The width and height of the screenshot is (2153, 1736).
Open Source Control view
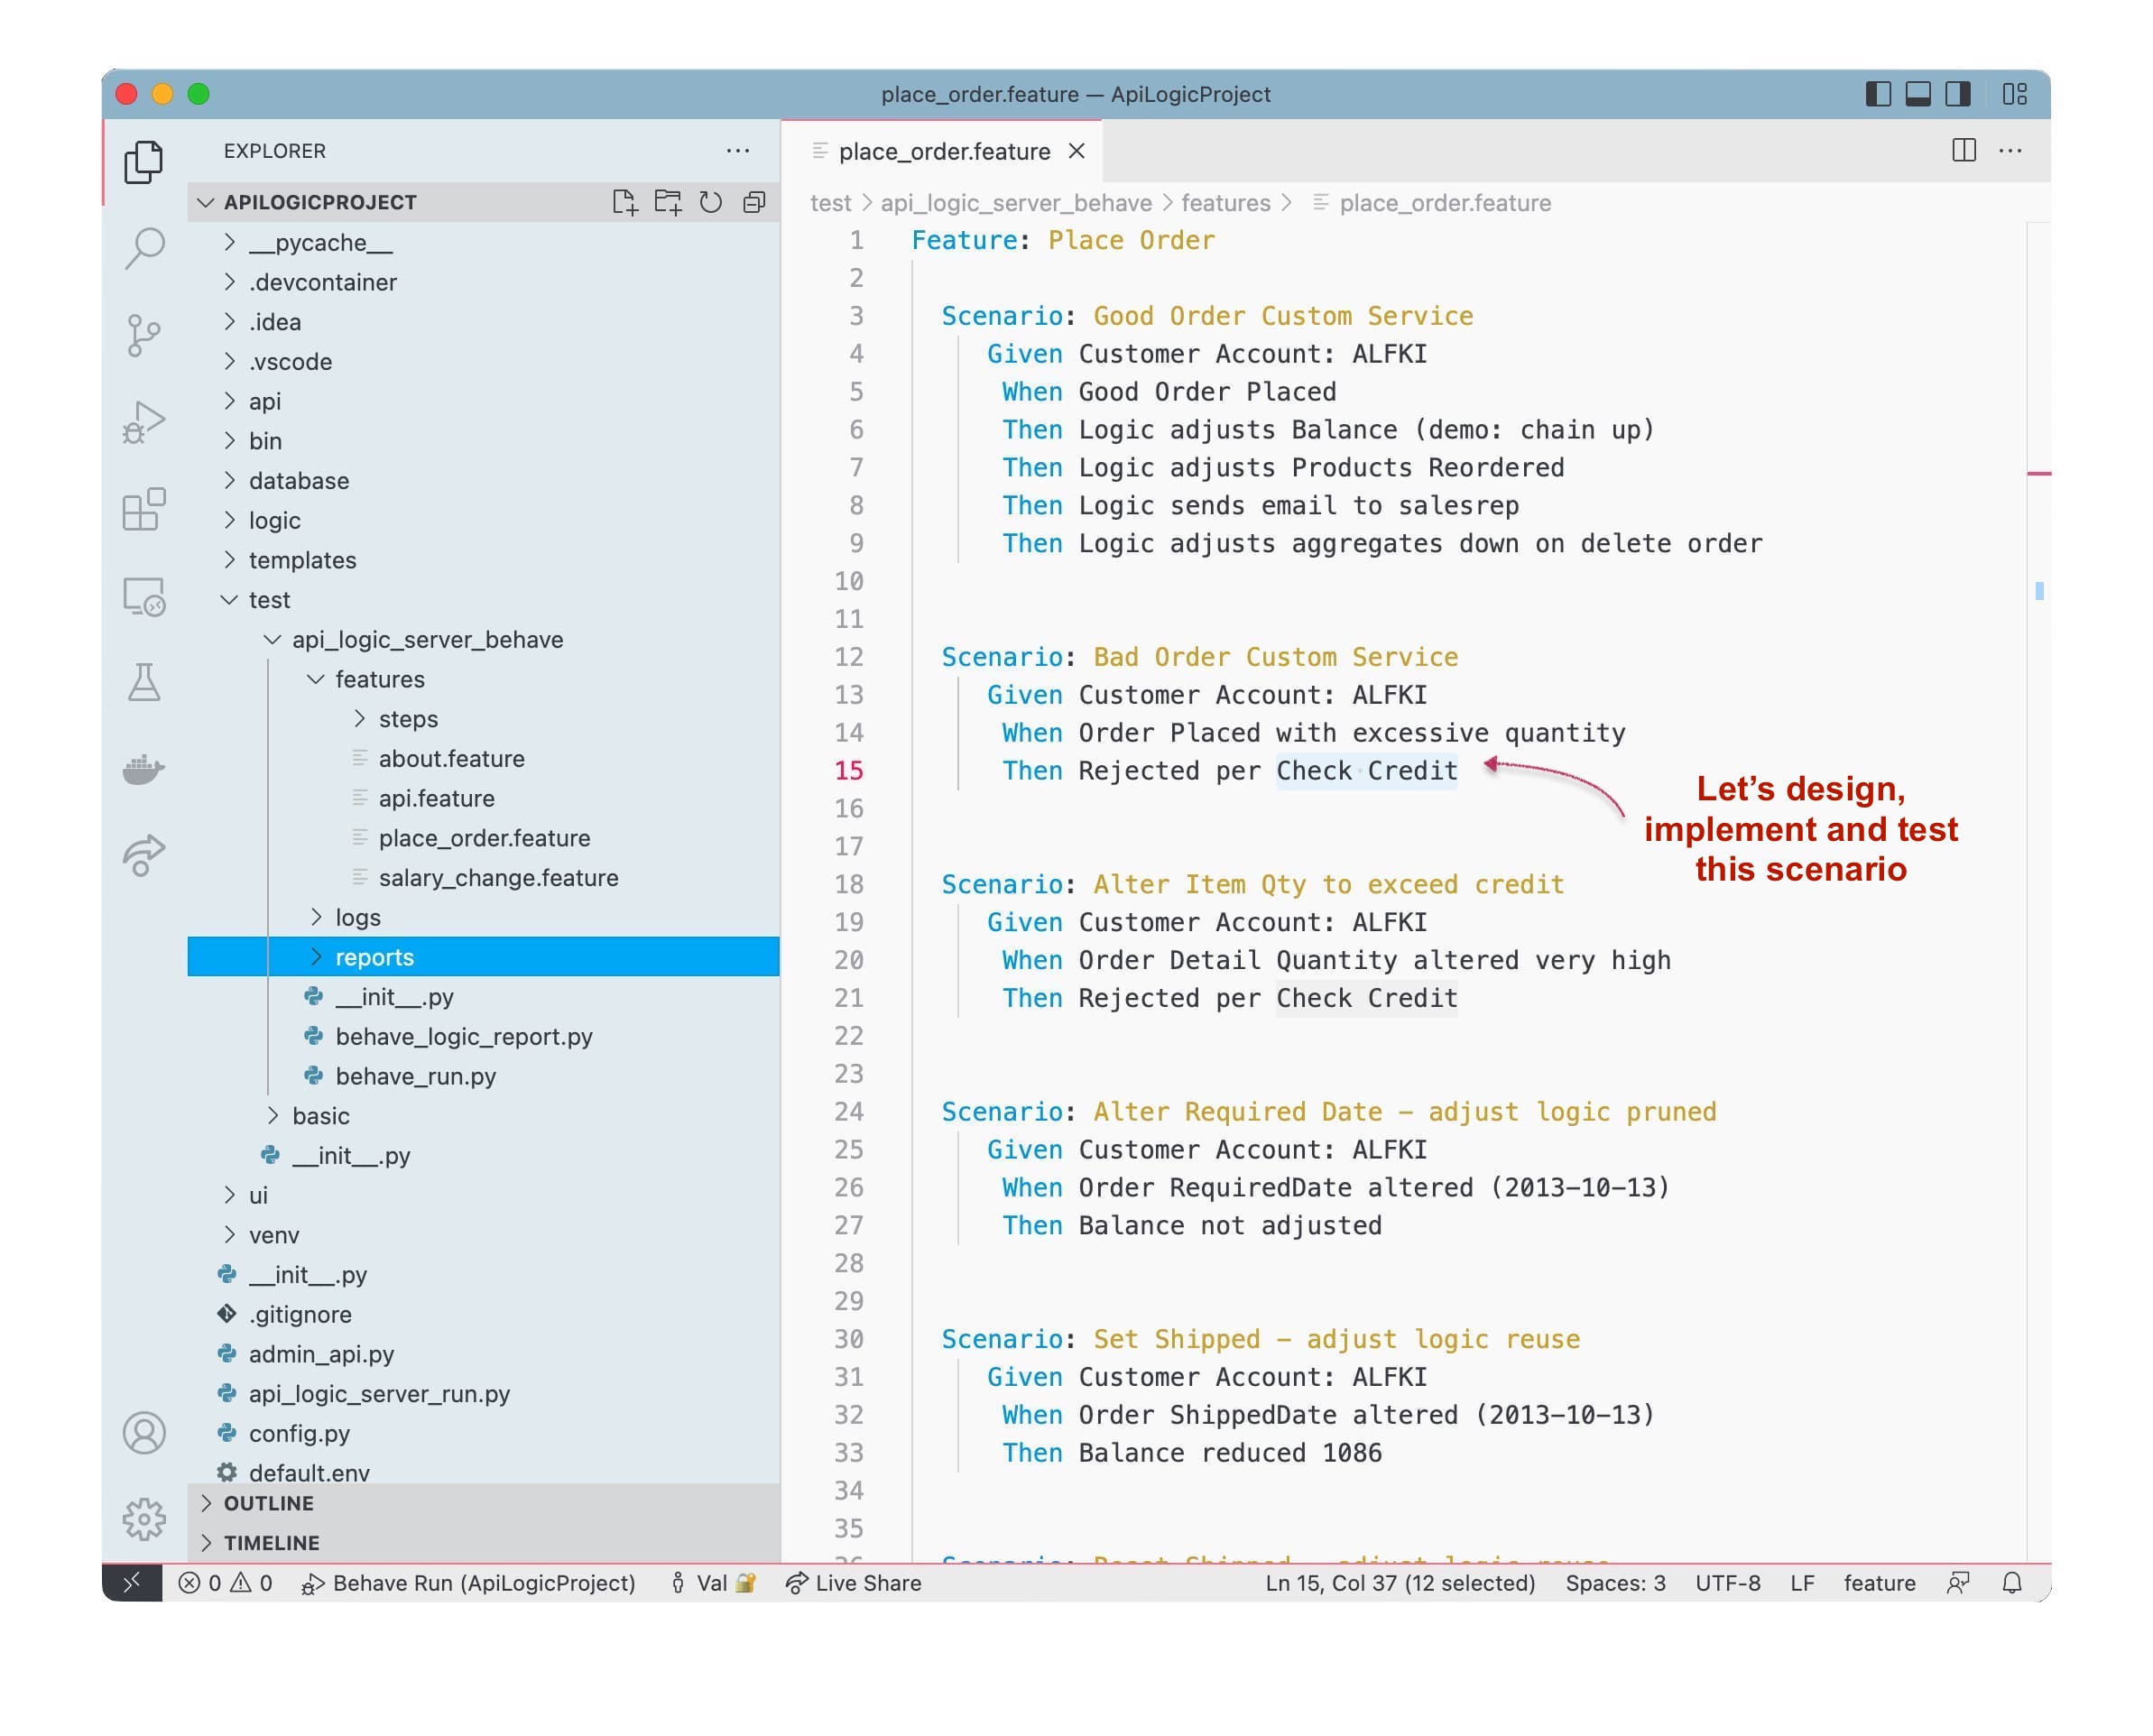tap(144, 335)
